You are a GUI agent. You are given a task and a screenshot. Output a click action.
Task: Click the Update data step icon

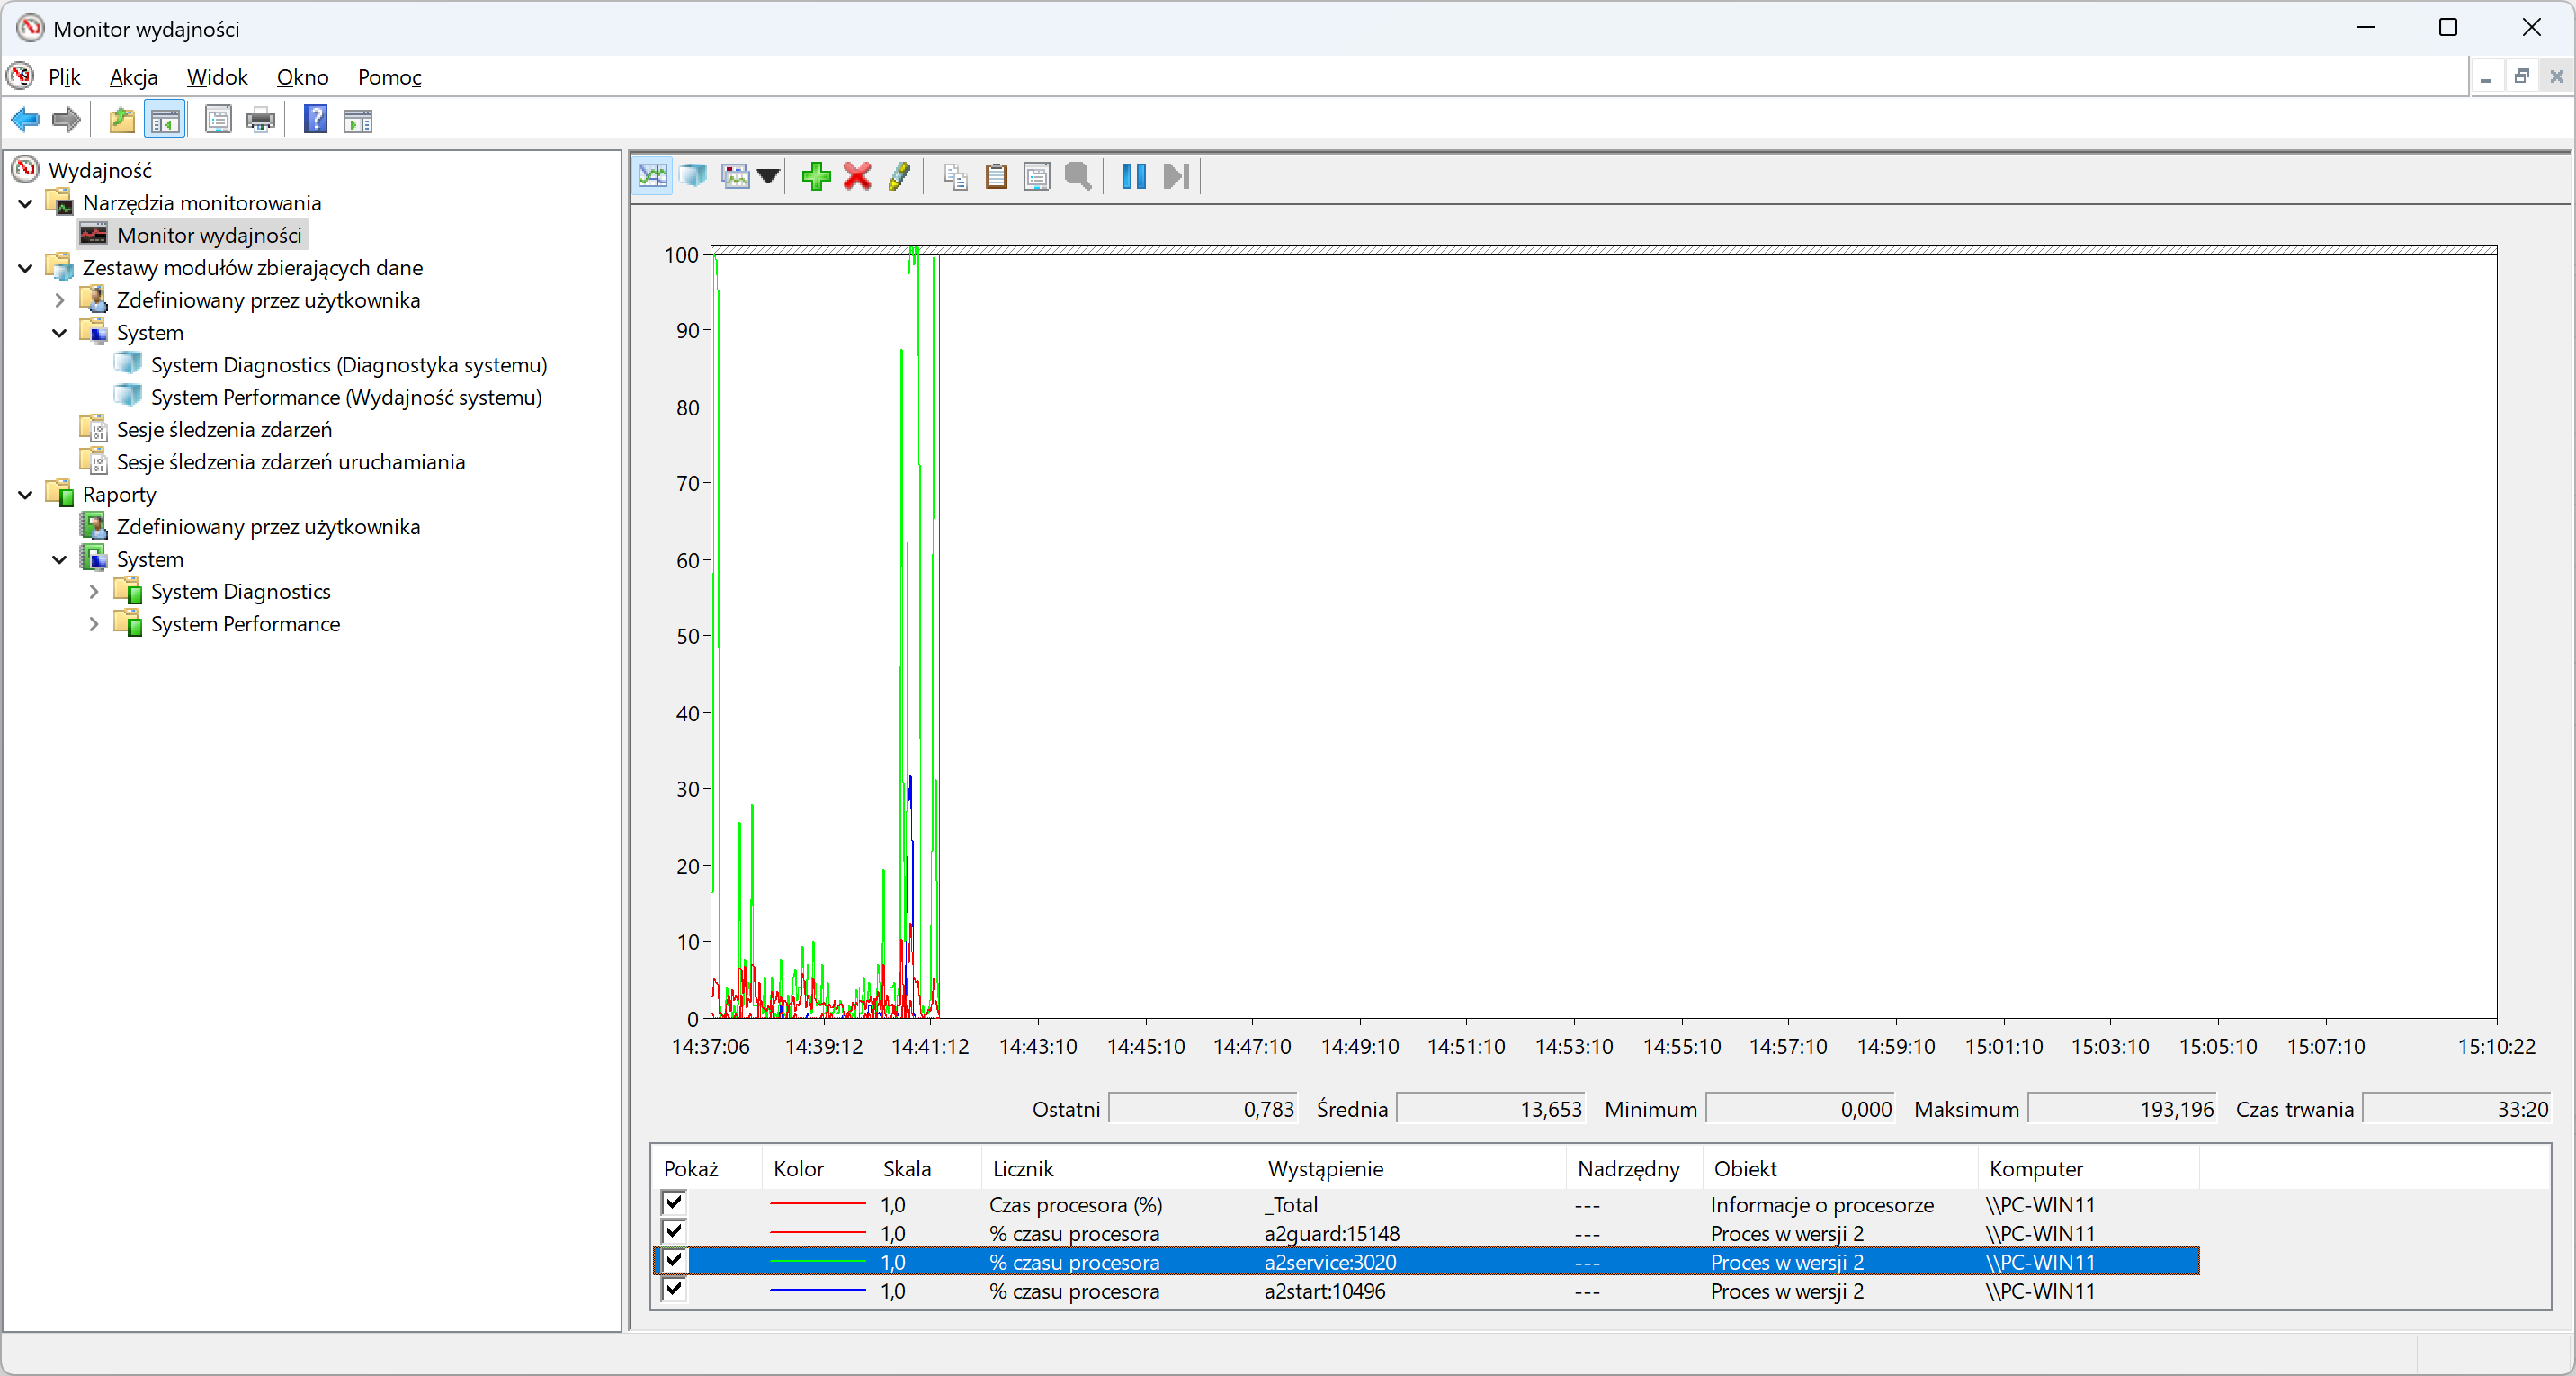click(x=1175, y=177)
